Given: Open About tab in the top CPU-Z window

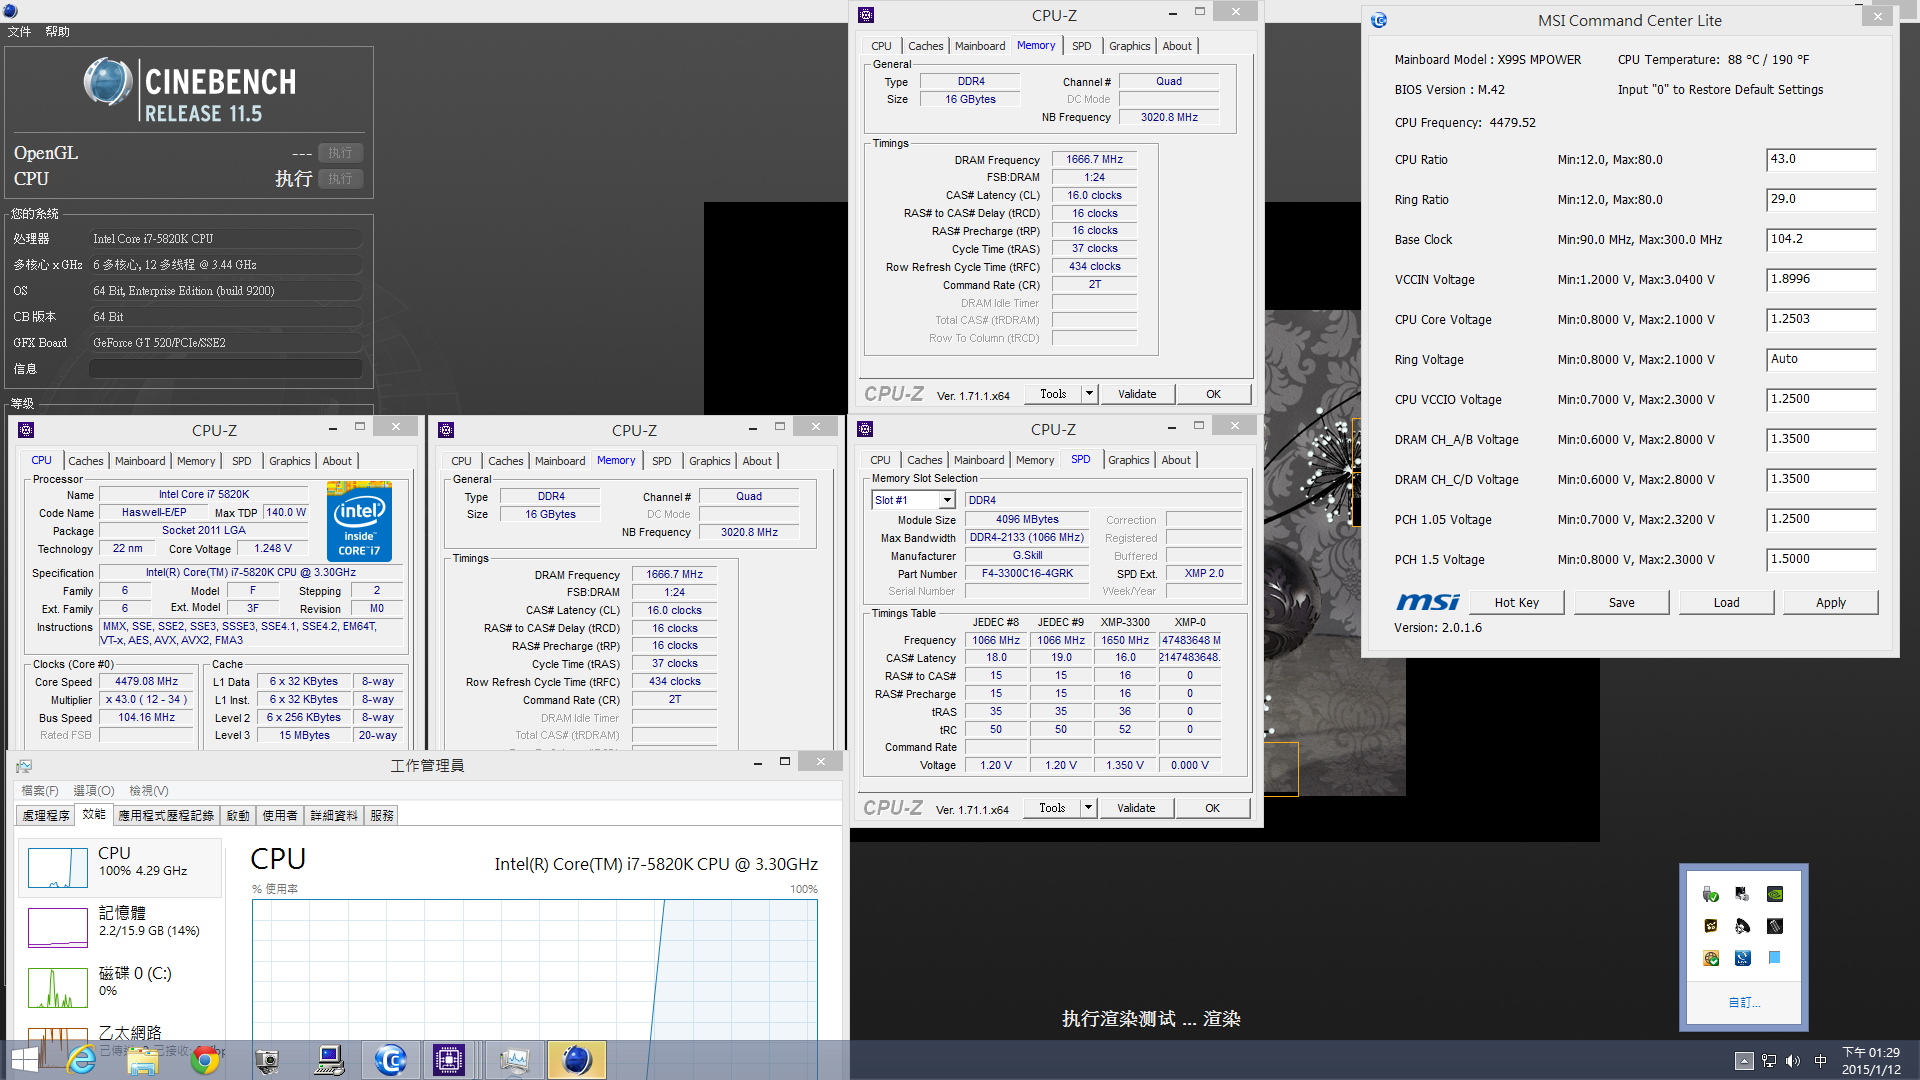Looking at the screenshot, I should (1177, 46).
